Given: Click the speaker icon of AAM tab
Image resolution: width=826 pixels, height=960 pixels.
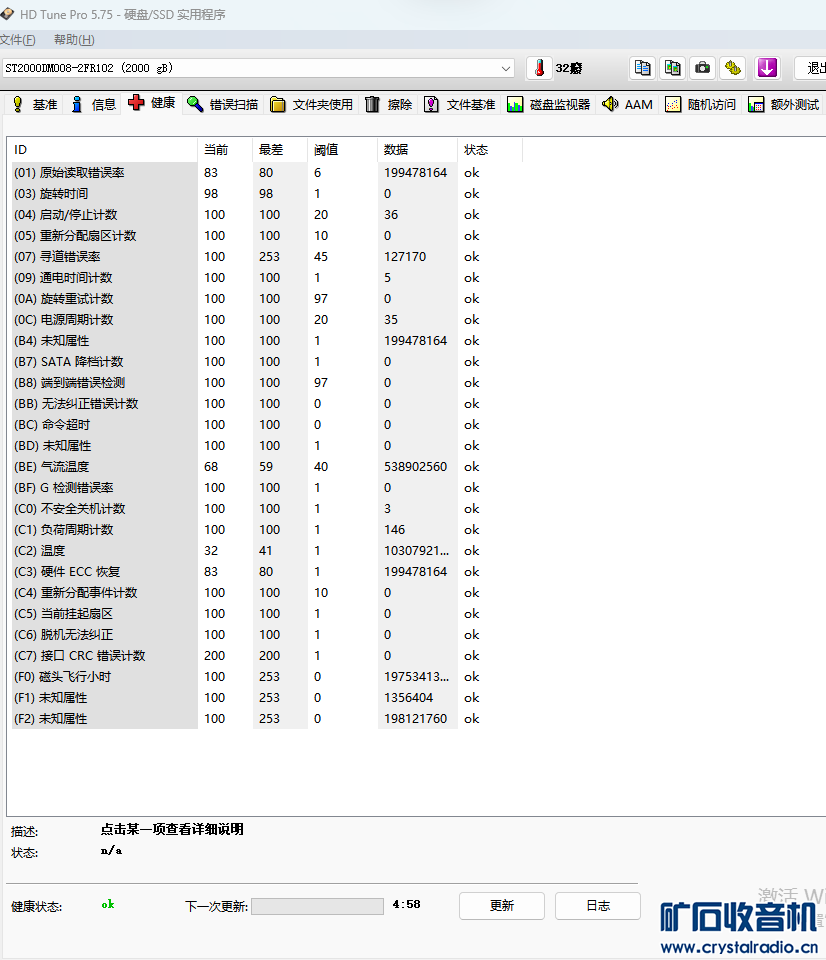Looking at the screenshot, I should [610, 104].
